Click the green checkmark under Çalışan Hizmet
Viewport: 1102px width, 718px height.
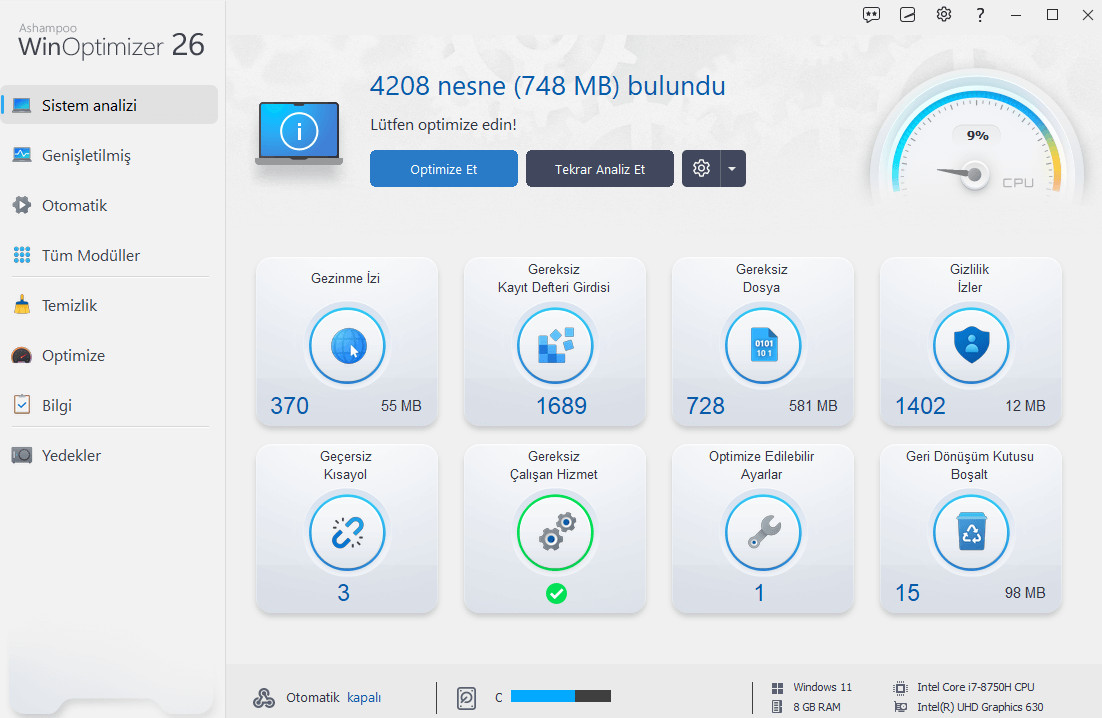coord(556,594)
